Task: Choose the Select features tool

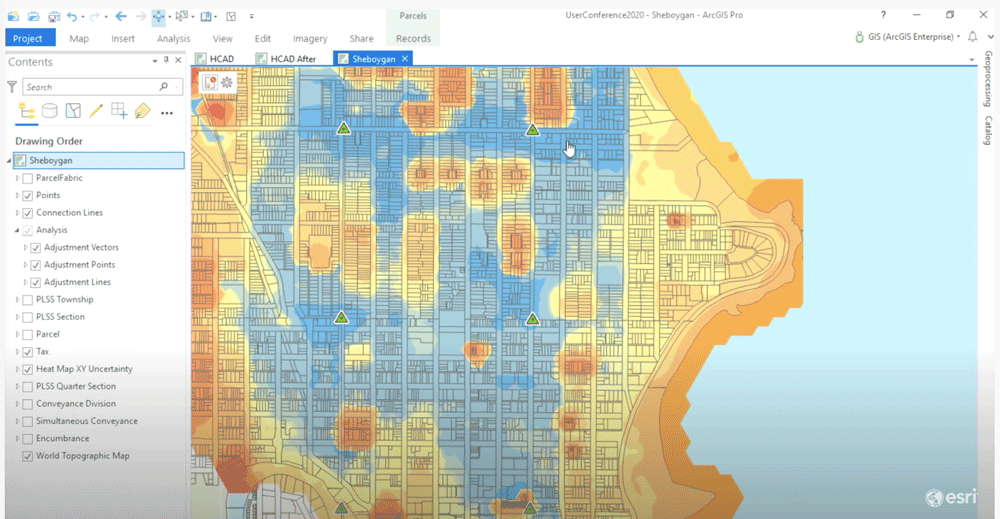Action: tap(181, 16)
